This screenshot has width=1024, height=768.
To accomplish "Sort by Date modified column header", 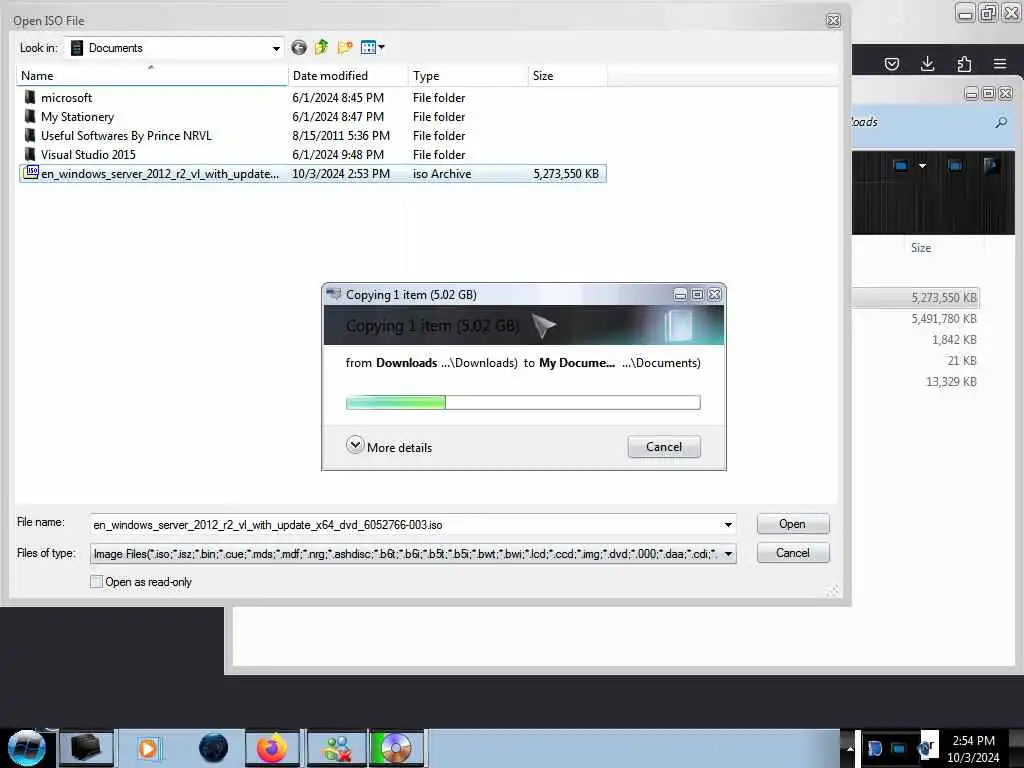I will [348, 76].
